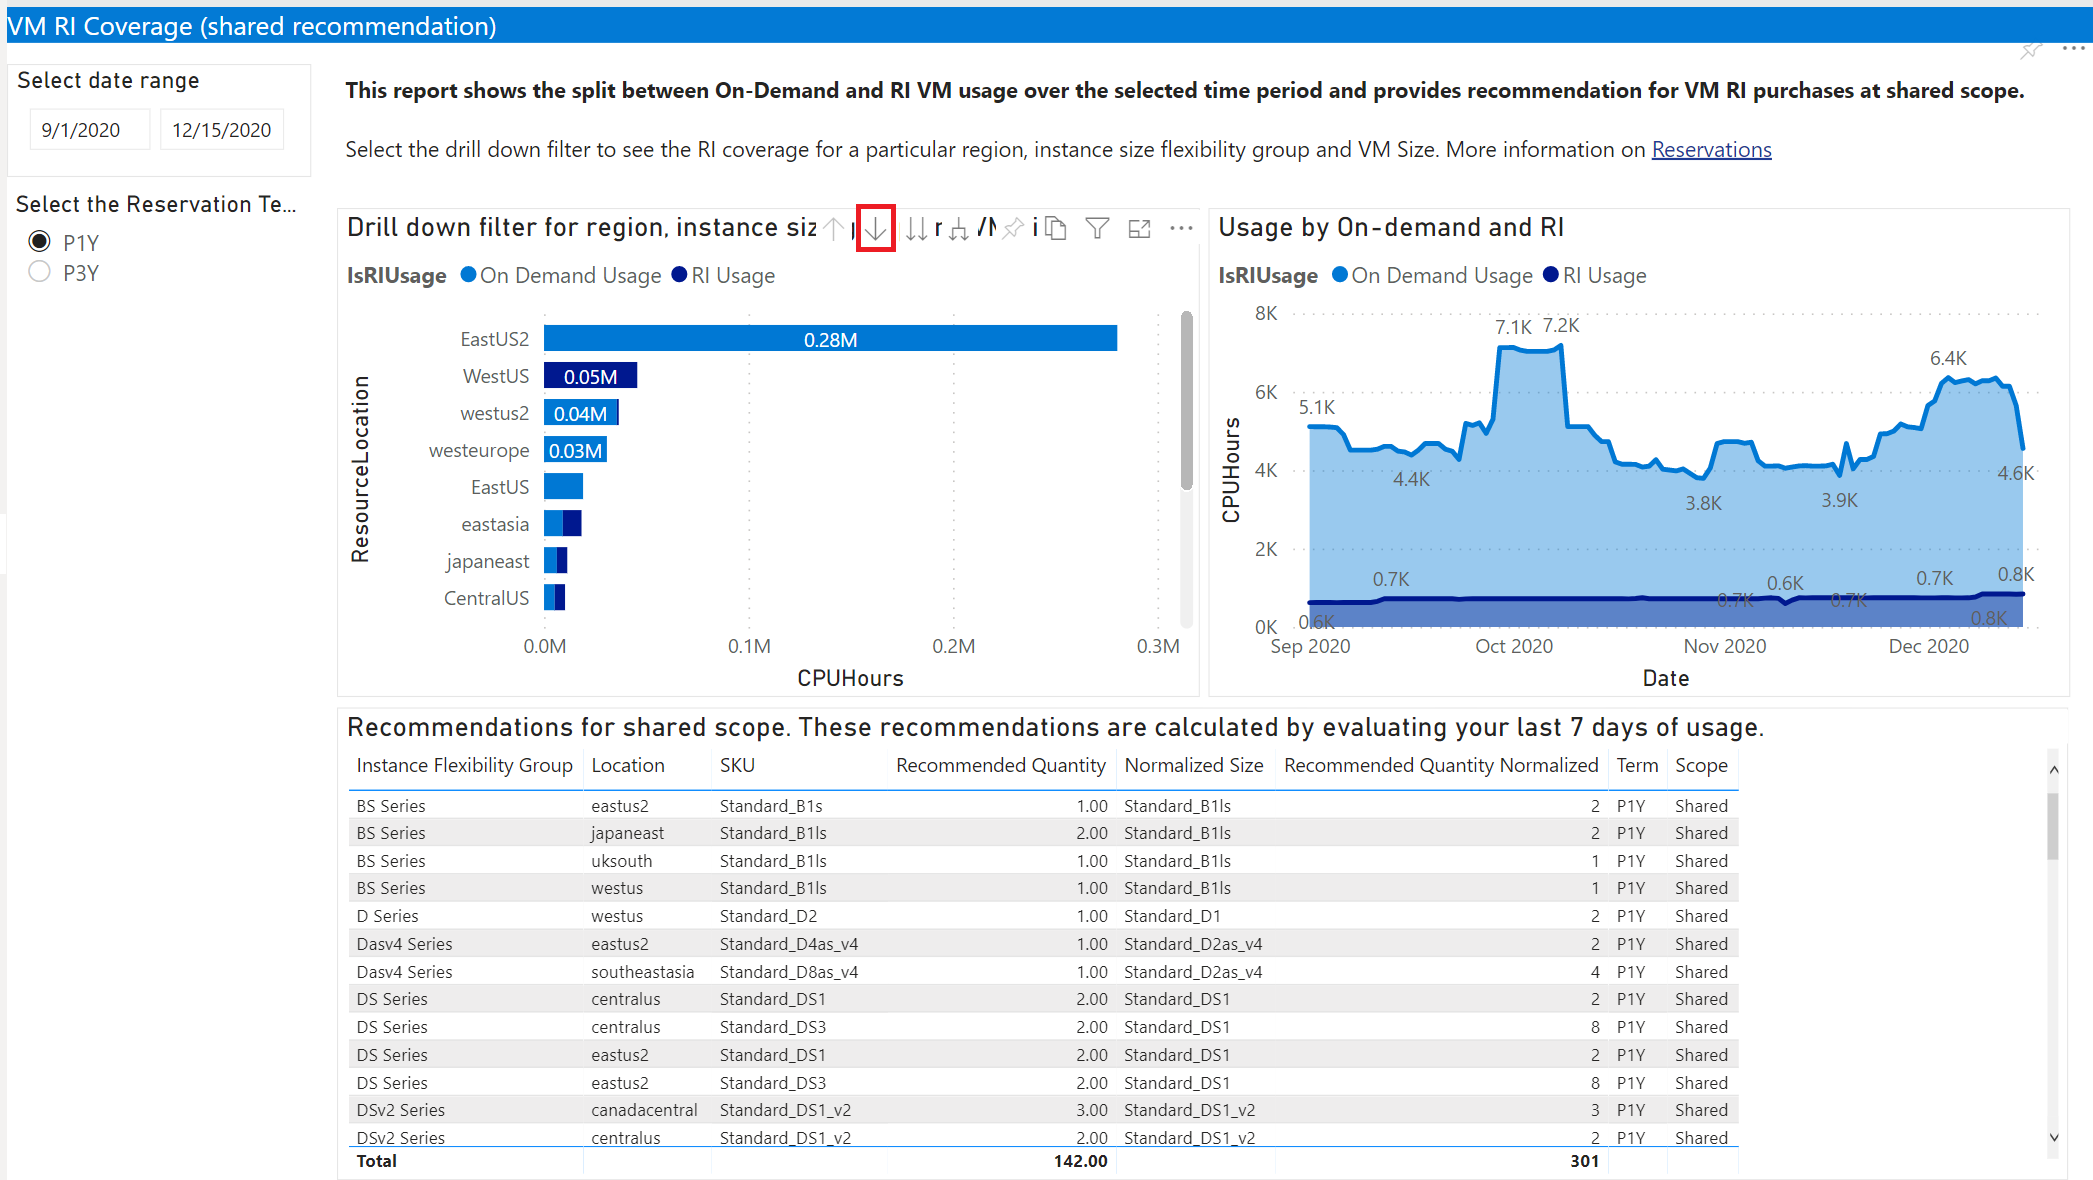The image size is (2093, 1180).
Task: Open drill down chart in focus mode
Action: coord(1139,229)
